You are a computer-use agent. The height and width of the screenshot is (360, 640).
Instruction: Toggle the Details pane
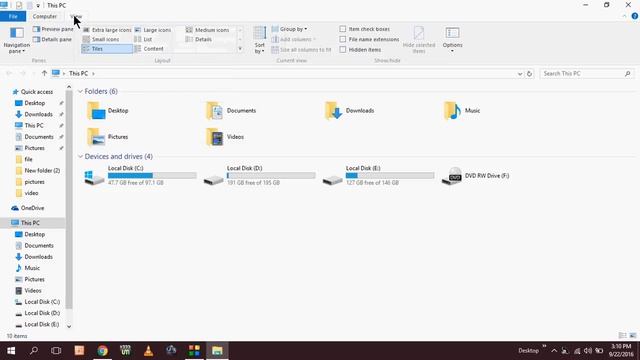coord(52,40)
